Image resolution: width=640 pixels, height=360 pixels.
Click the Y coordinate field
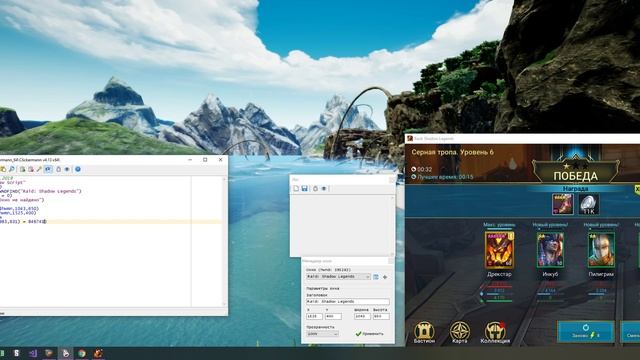333,316
